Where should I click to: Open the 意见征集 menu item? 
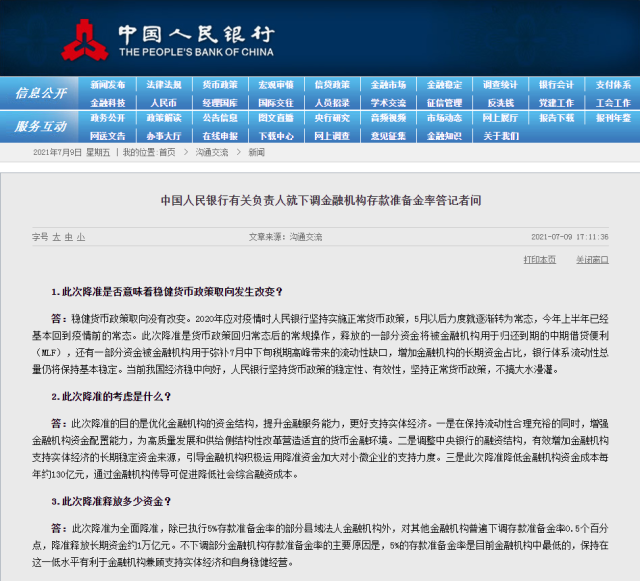click(388, 136)
